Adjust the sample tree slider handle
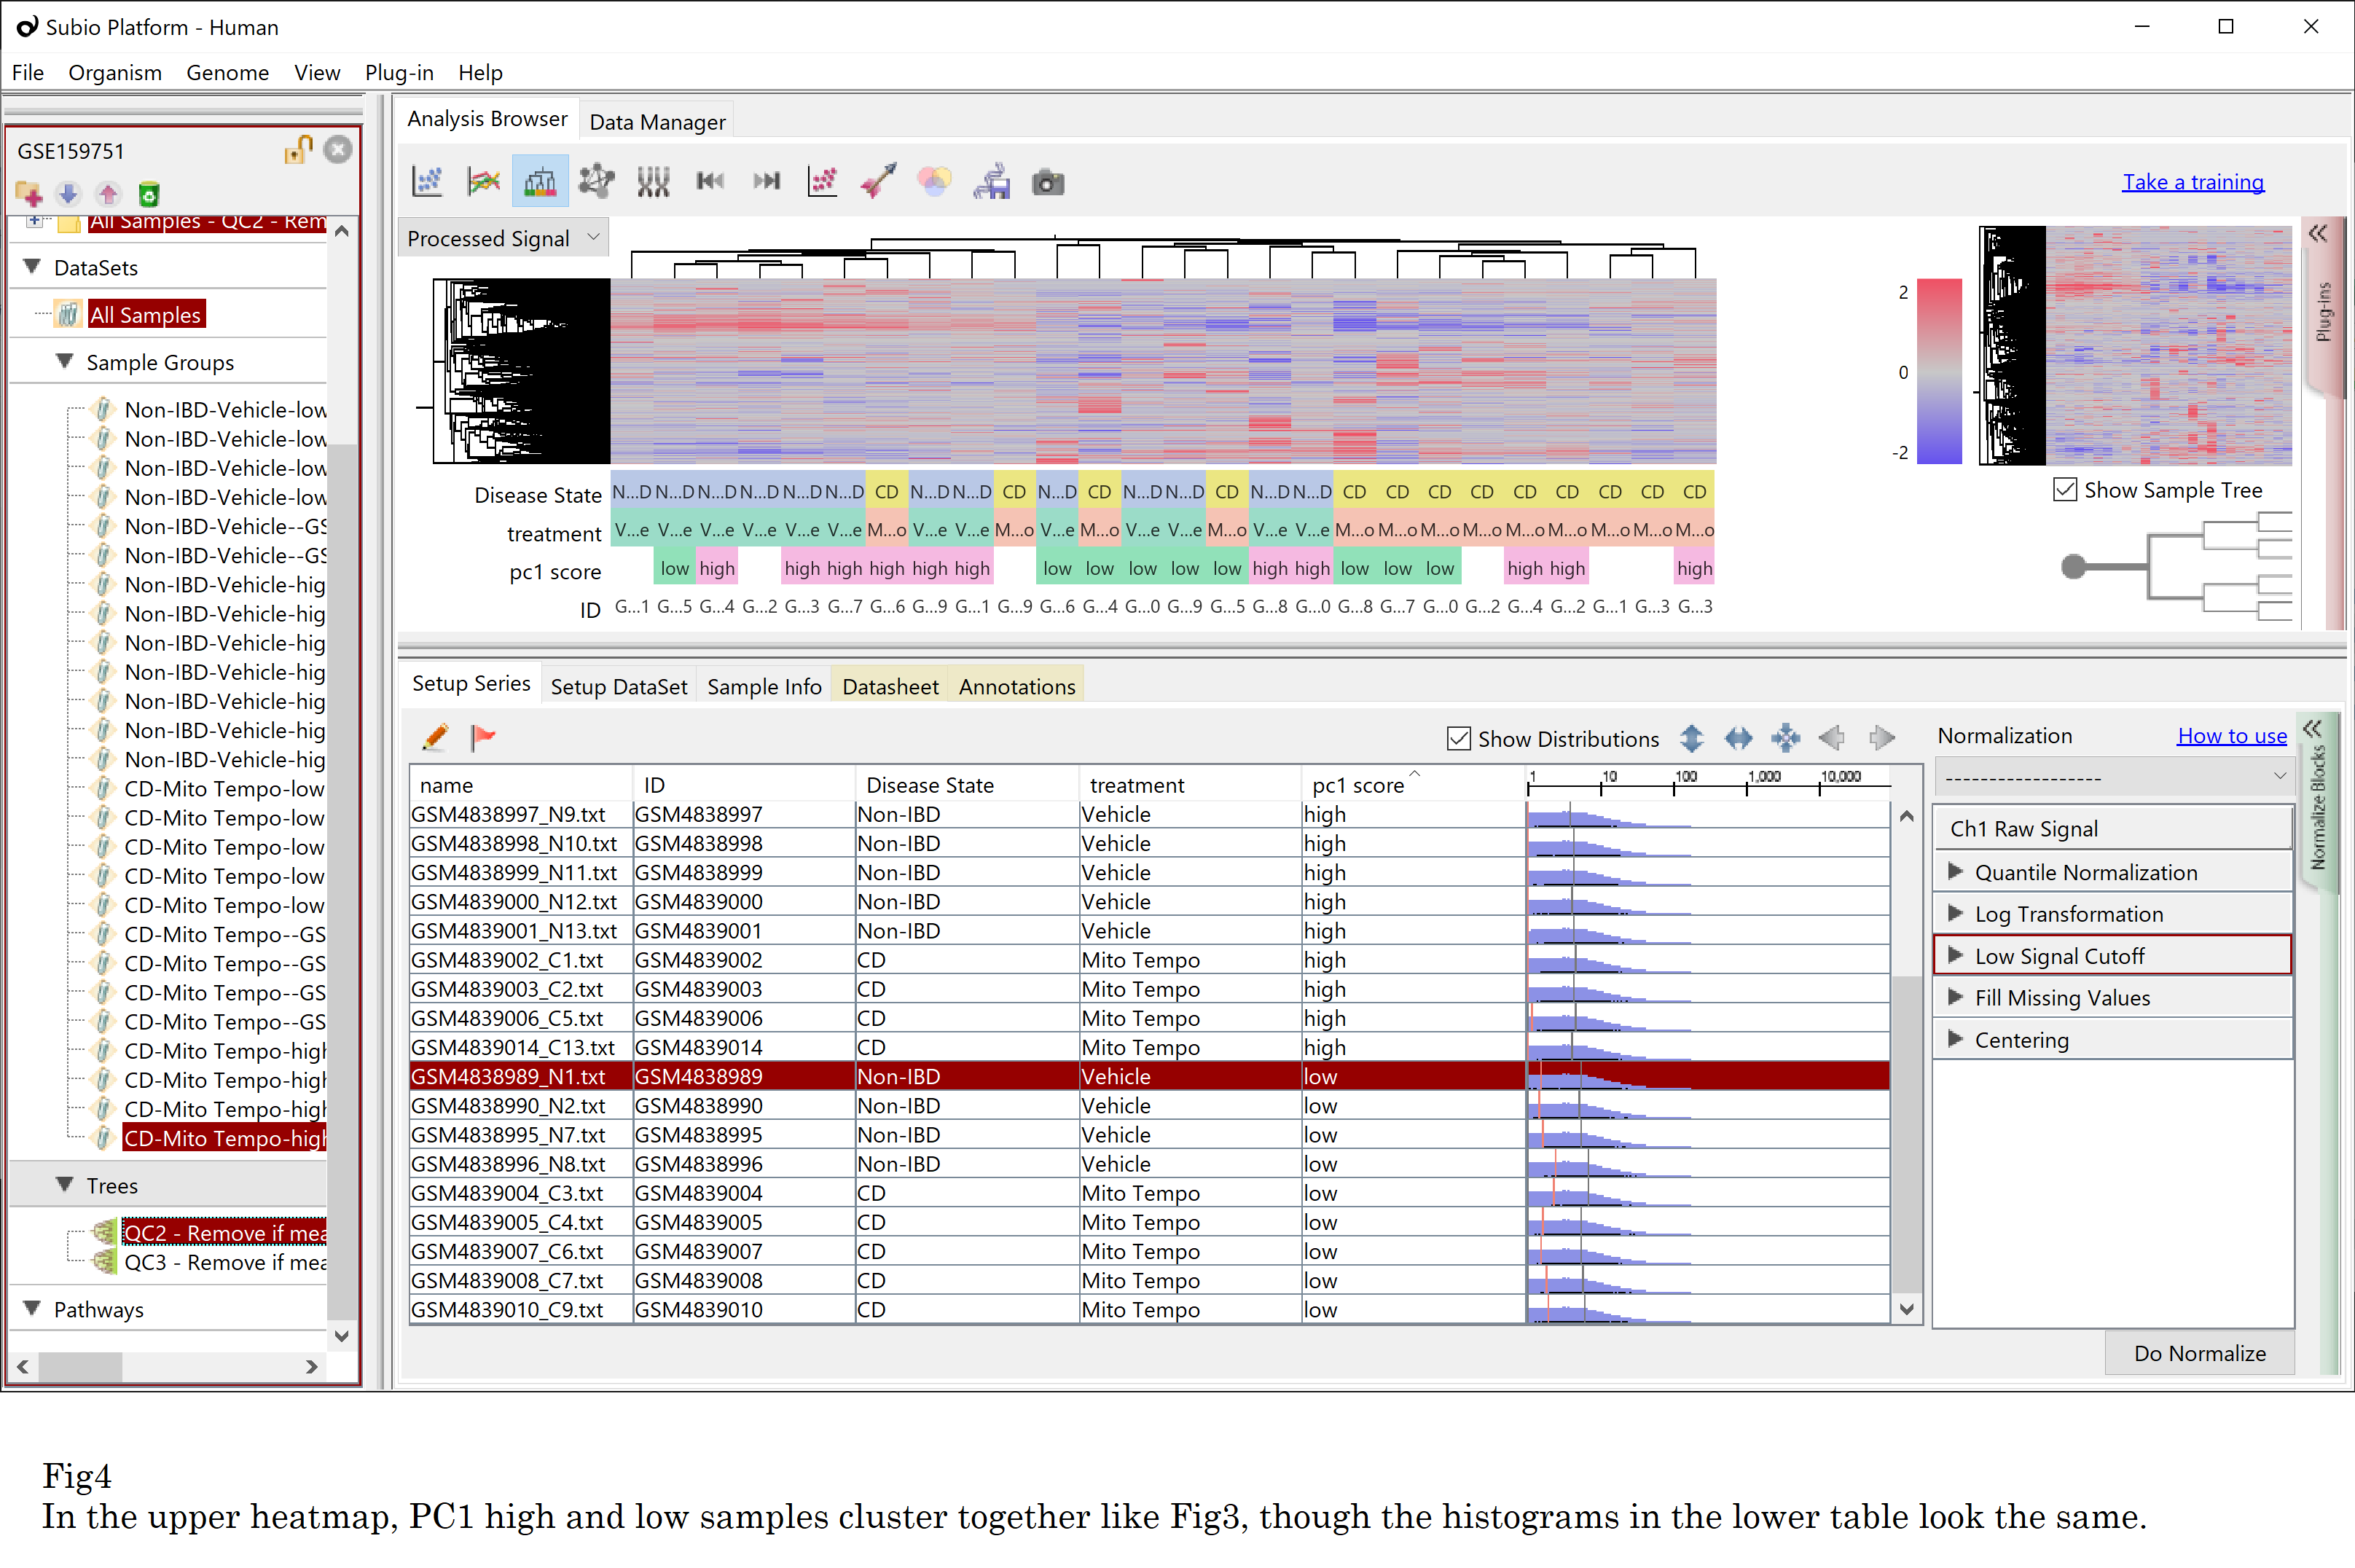This screenshot has height=1568, width=2355. (2074, 567)
